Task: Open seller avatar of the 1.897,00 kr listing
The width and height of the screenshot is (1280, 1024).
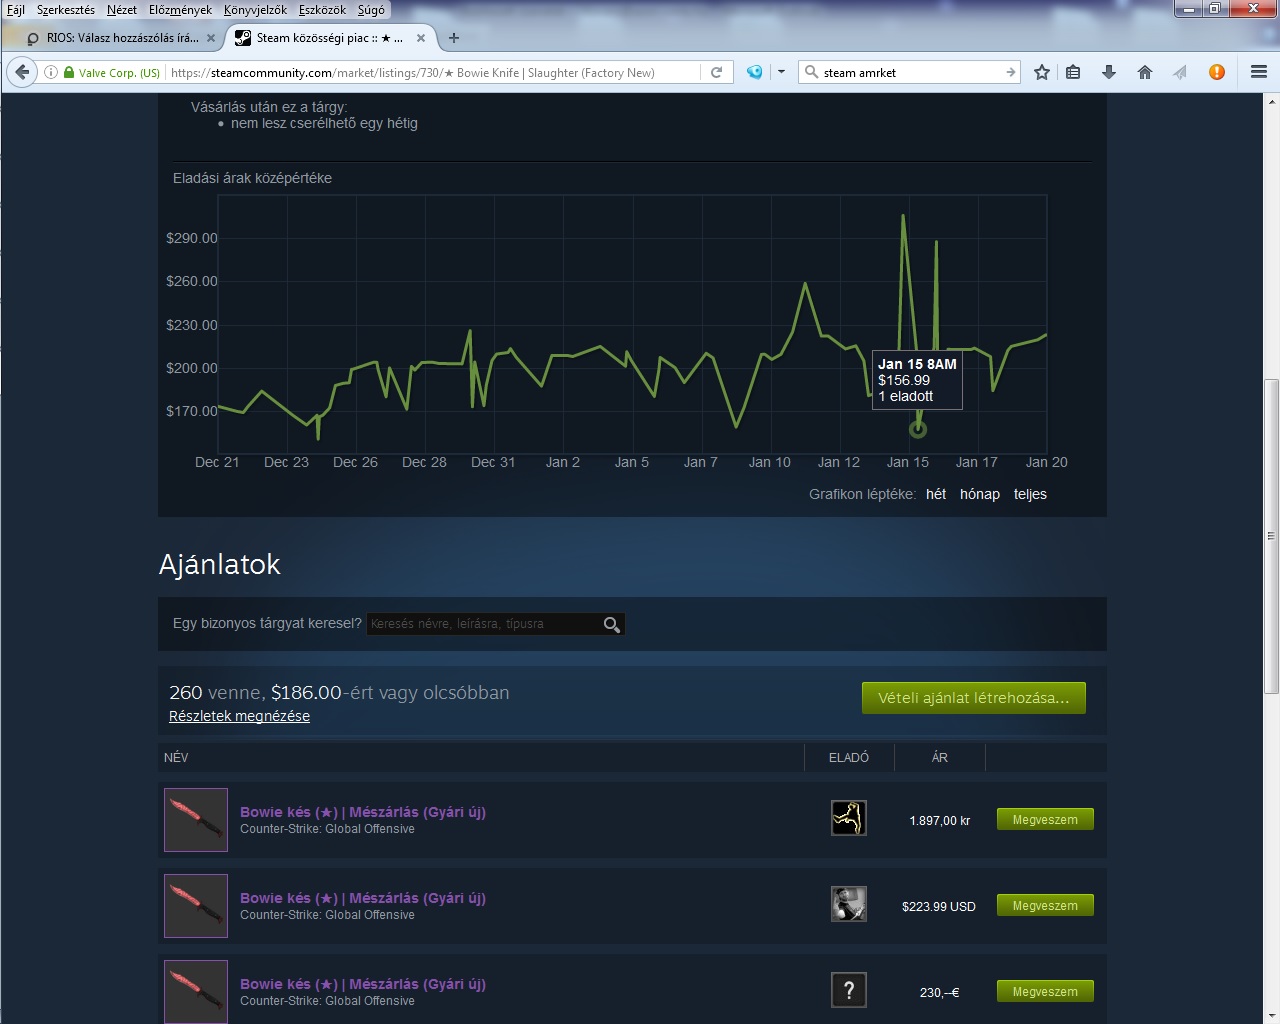Action: pos(849,818)
